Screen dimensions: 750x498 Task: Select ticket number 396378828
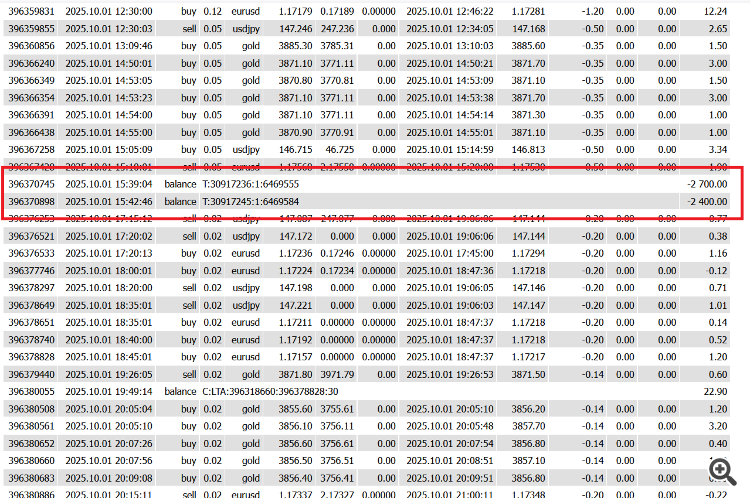32,357
